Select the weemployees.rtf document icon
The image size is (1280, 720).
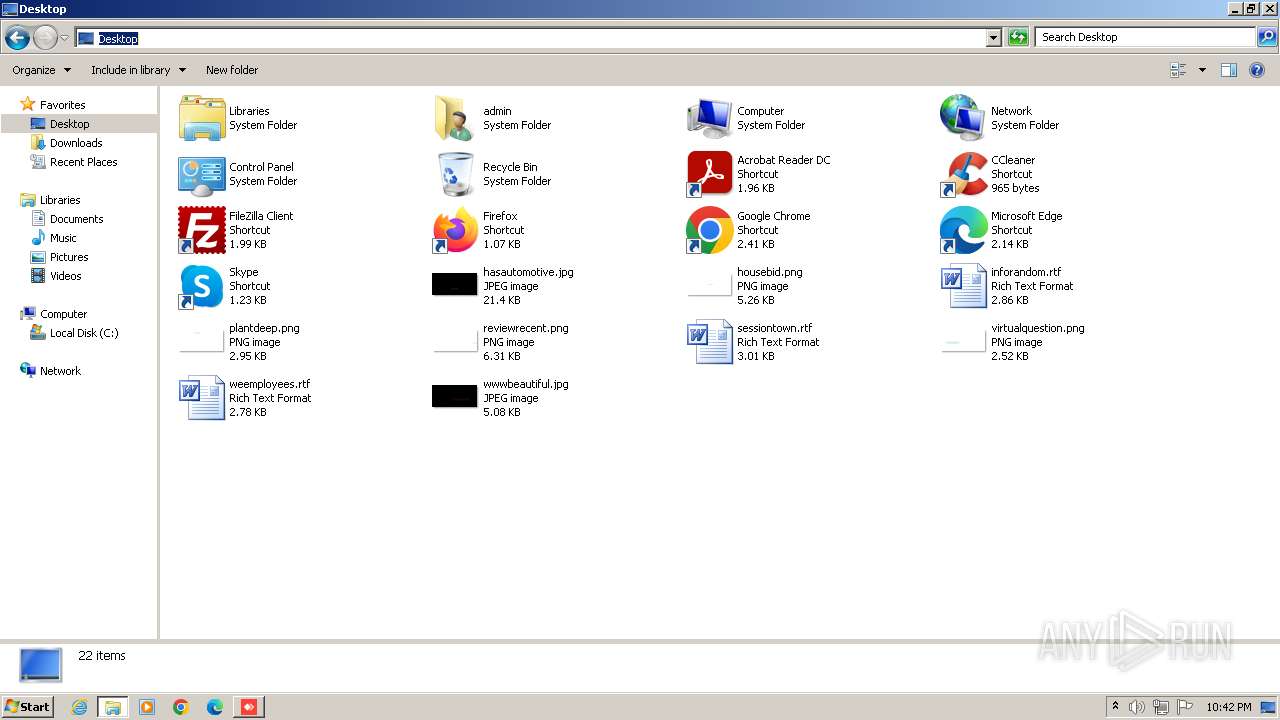202,398
